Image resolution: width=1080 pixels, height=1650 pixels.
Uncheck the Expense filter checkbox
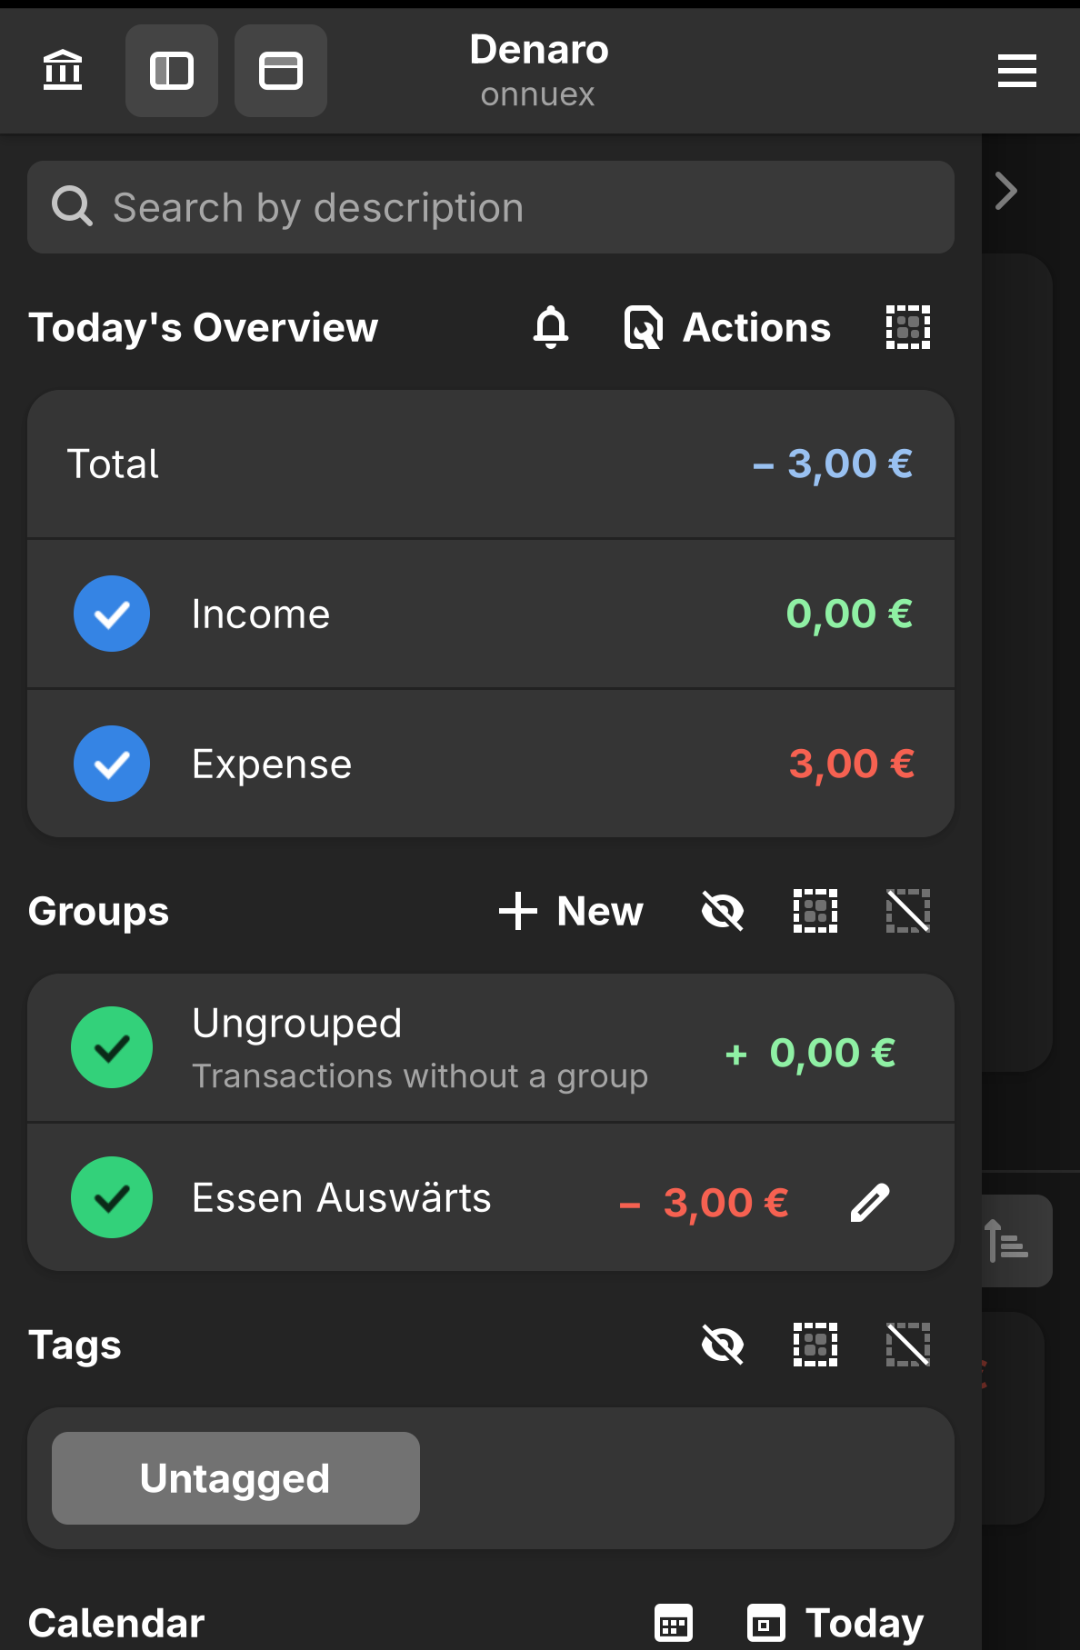[x=112, y=764]
